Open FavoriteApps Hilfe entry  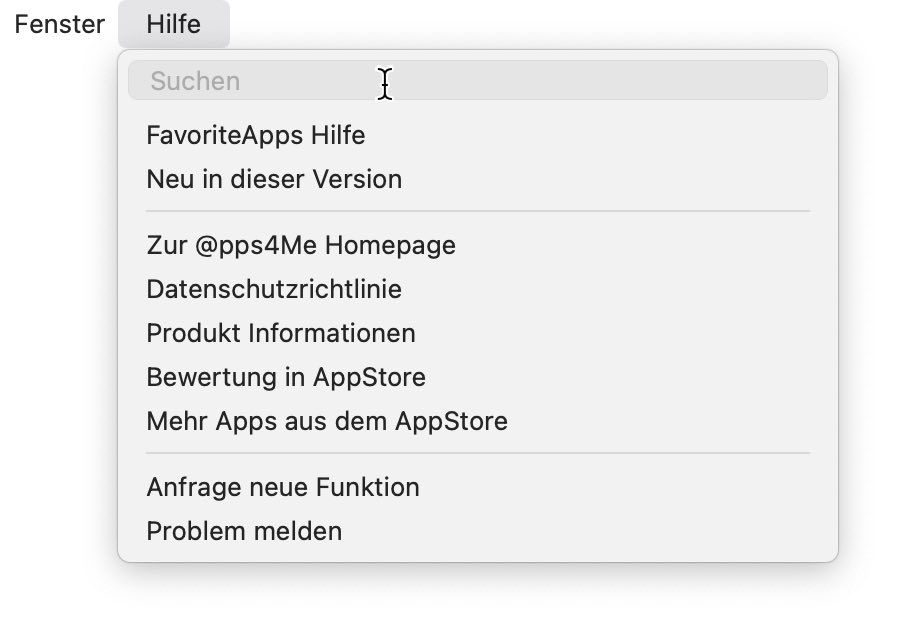click(478, 135)
